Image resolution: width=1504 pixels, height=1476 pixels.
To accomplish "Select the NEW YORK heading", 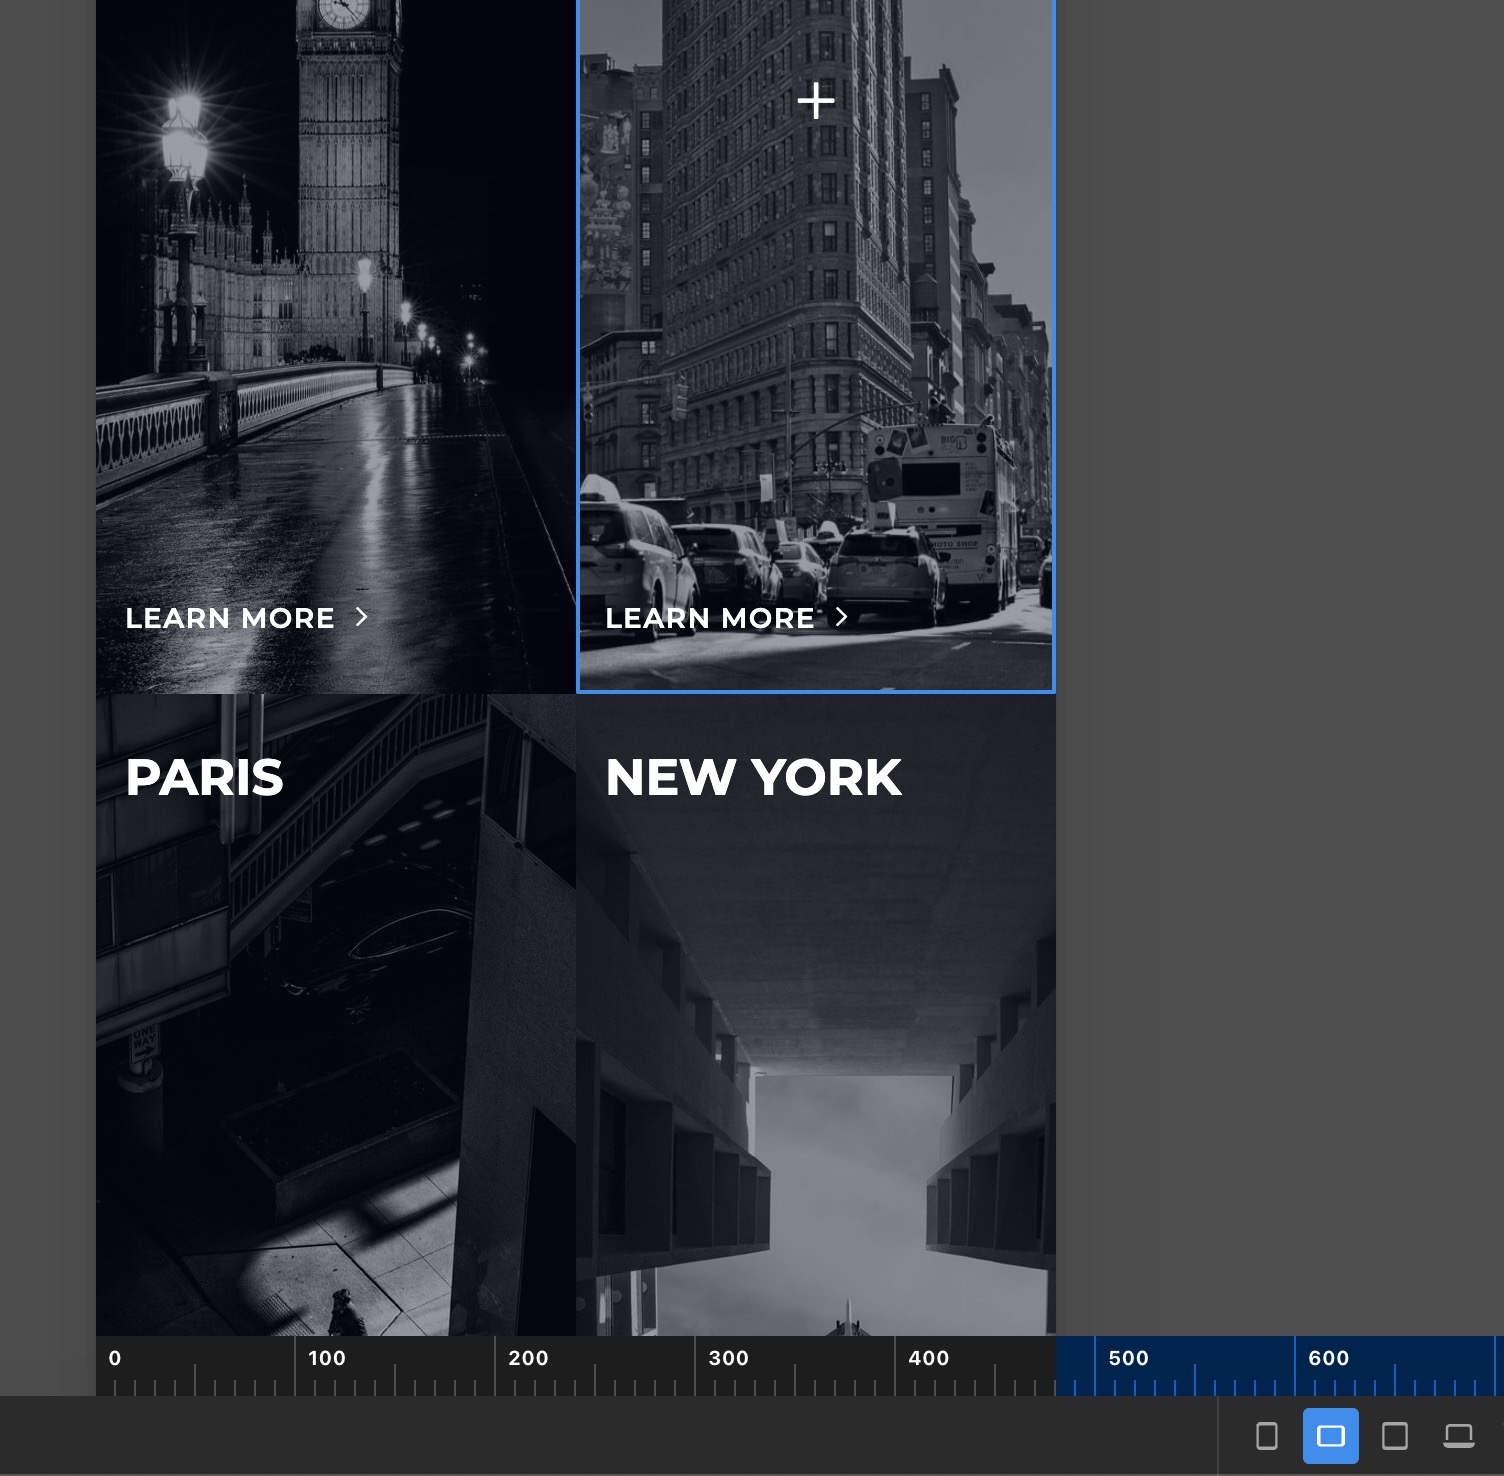I will (x=753, y=777).
